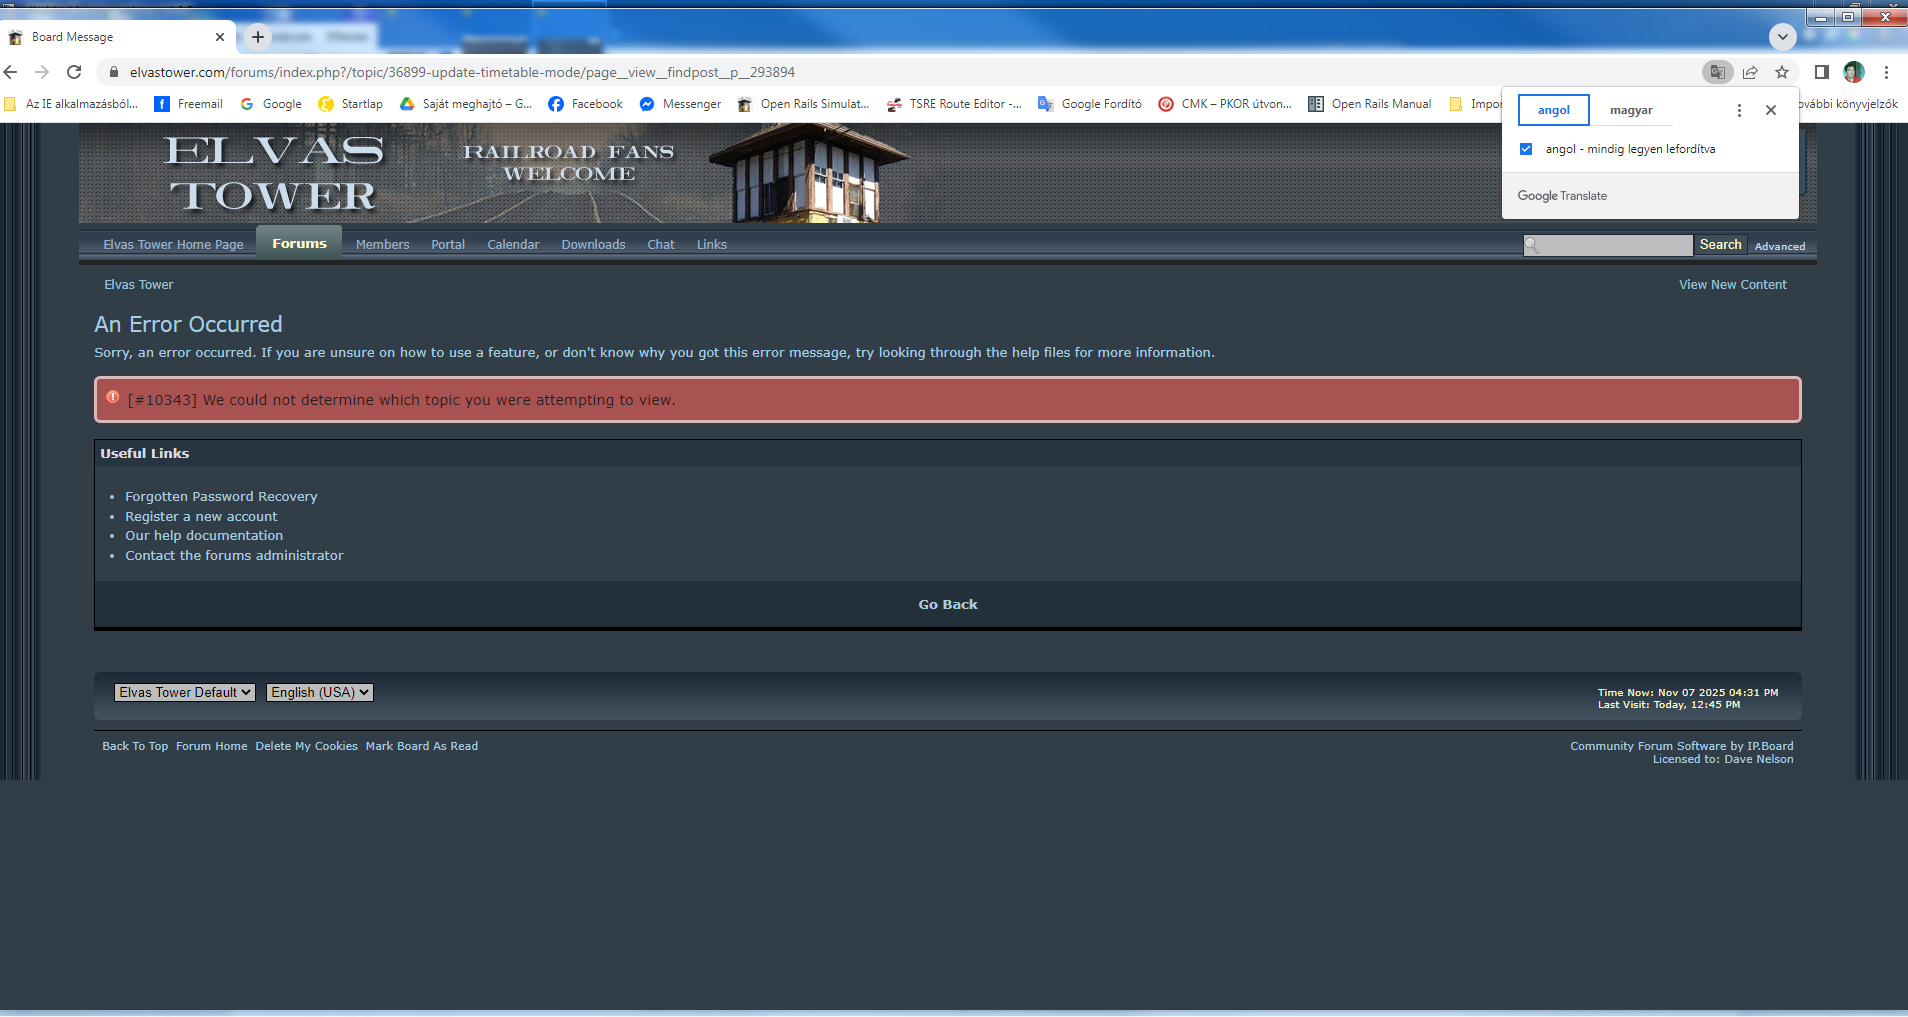Image resolution: width=1908 pixels, height=1017 pixels.
Task: Bookmark this page with the star icon
Action: pos(1782,72)
